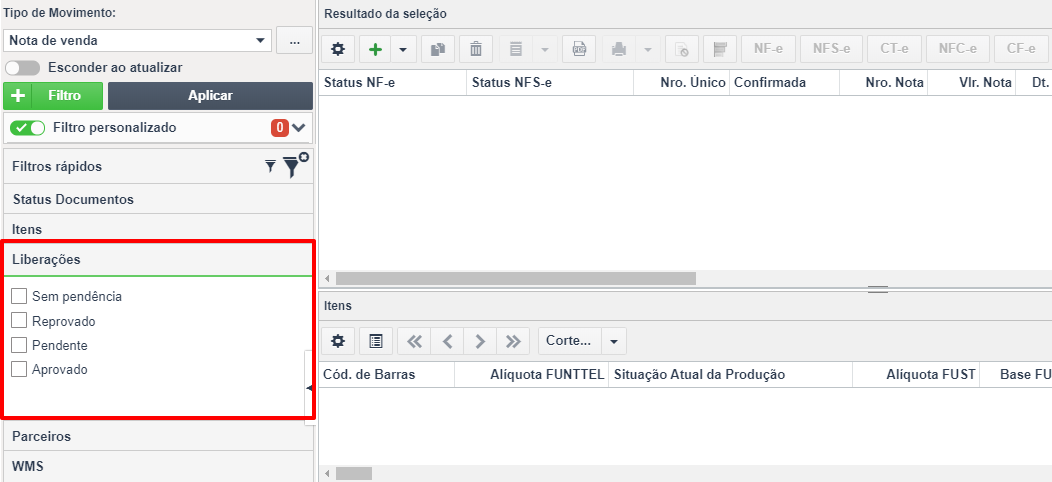Click the list view icon in top toolbar
Viewport: 1052px width, 482px height.
515,49
